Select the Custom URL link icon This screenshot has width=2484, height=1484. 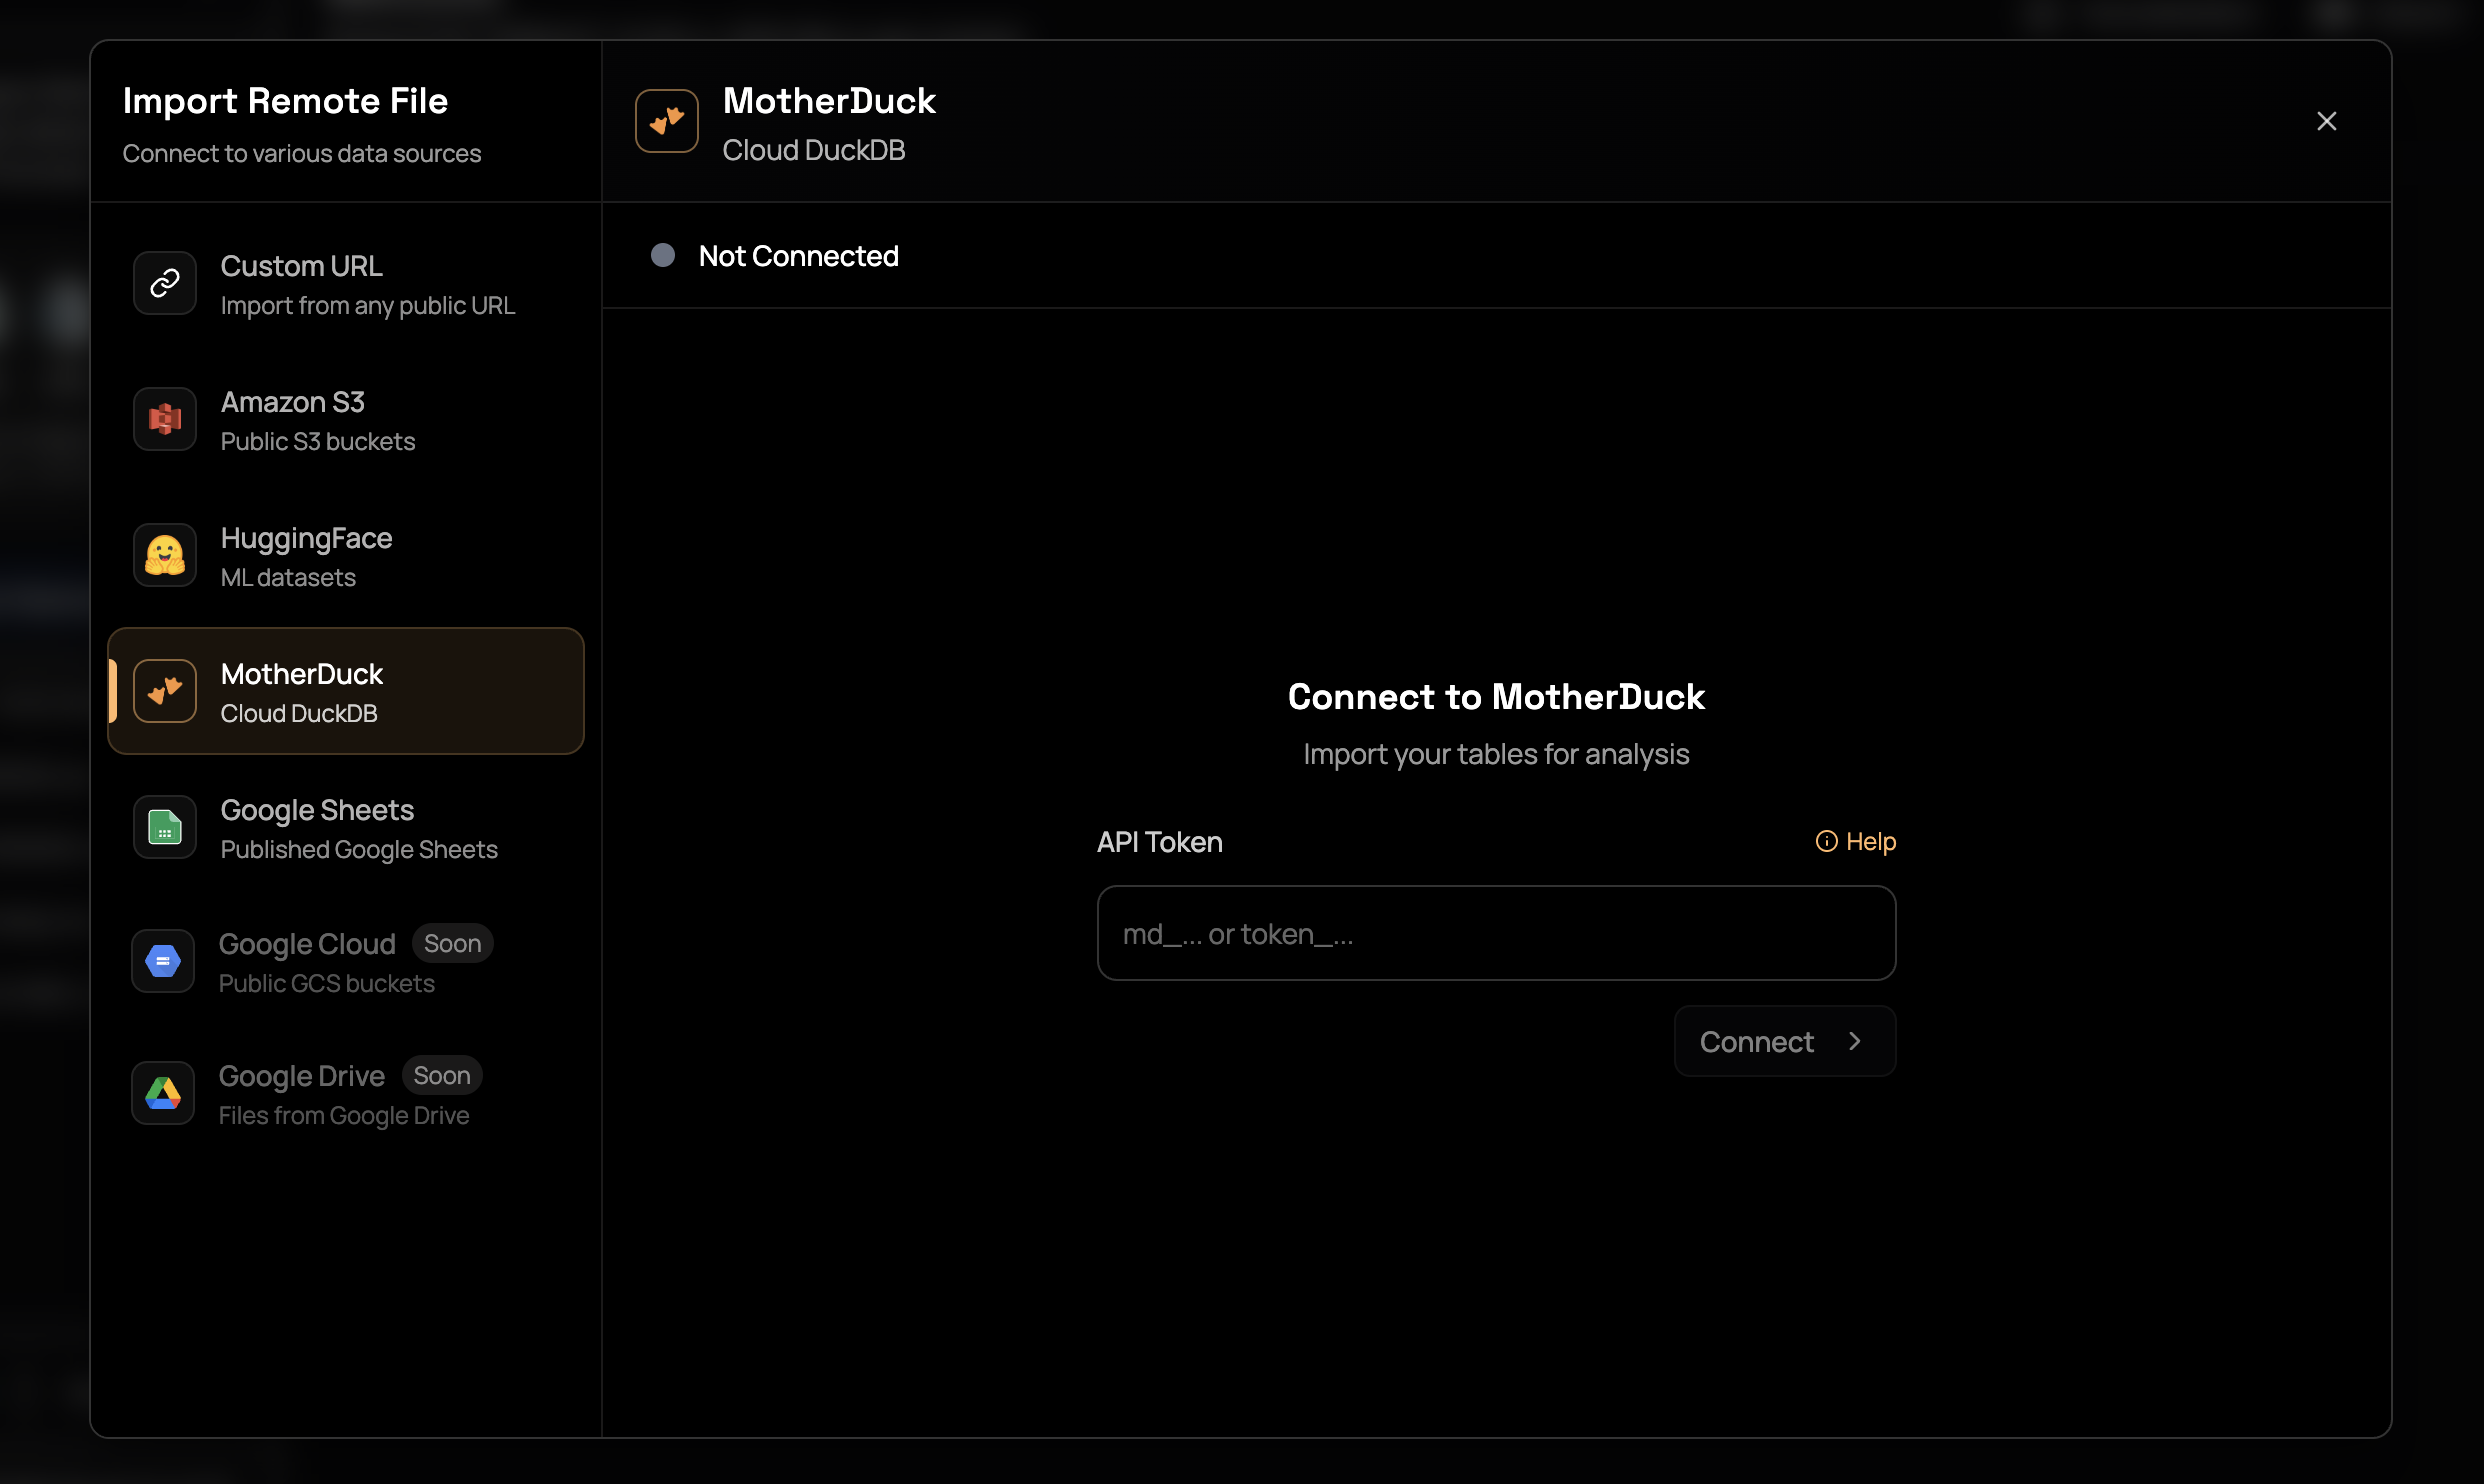click(164, 283)
